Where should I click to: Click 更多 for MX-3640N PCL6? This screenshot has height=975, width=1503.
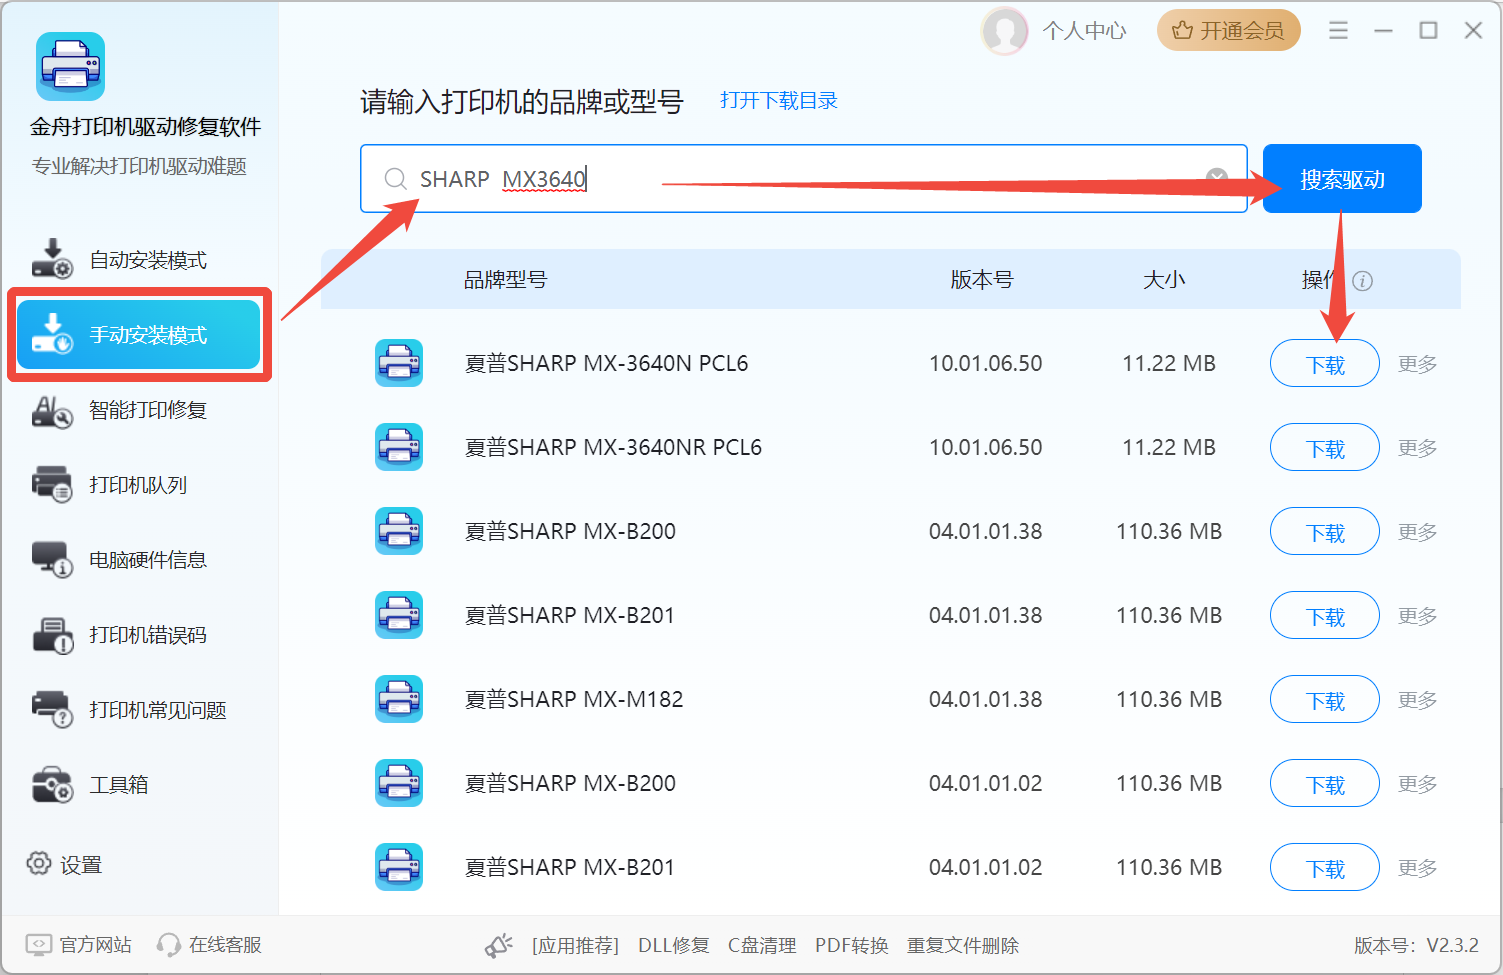coord(1418,364)
